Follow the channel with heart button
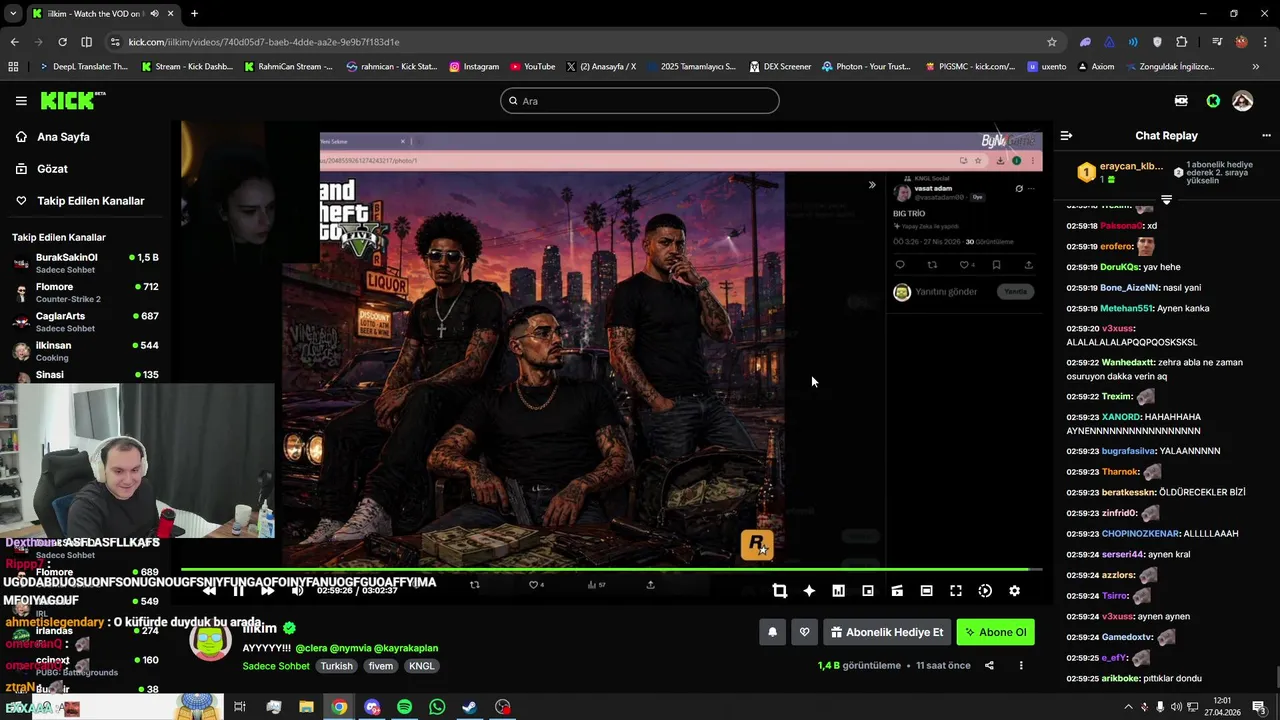Screen dimensions: 1280x720 804,632
